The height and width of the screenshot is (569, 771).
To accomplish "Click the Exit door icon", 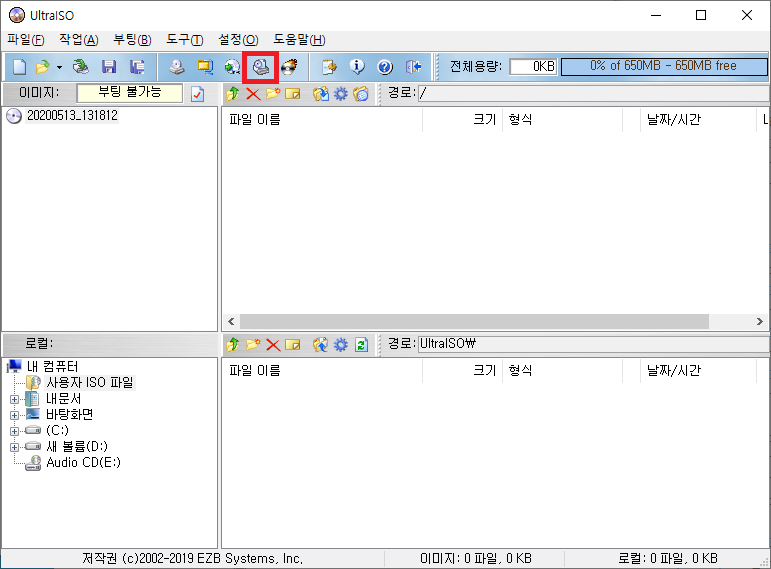I will (414, 66).
